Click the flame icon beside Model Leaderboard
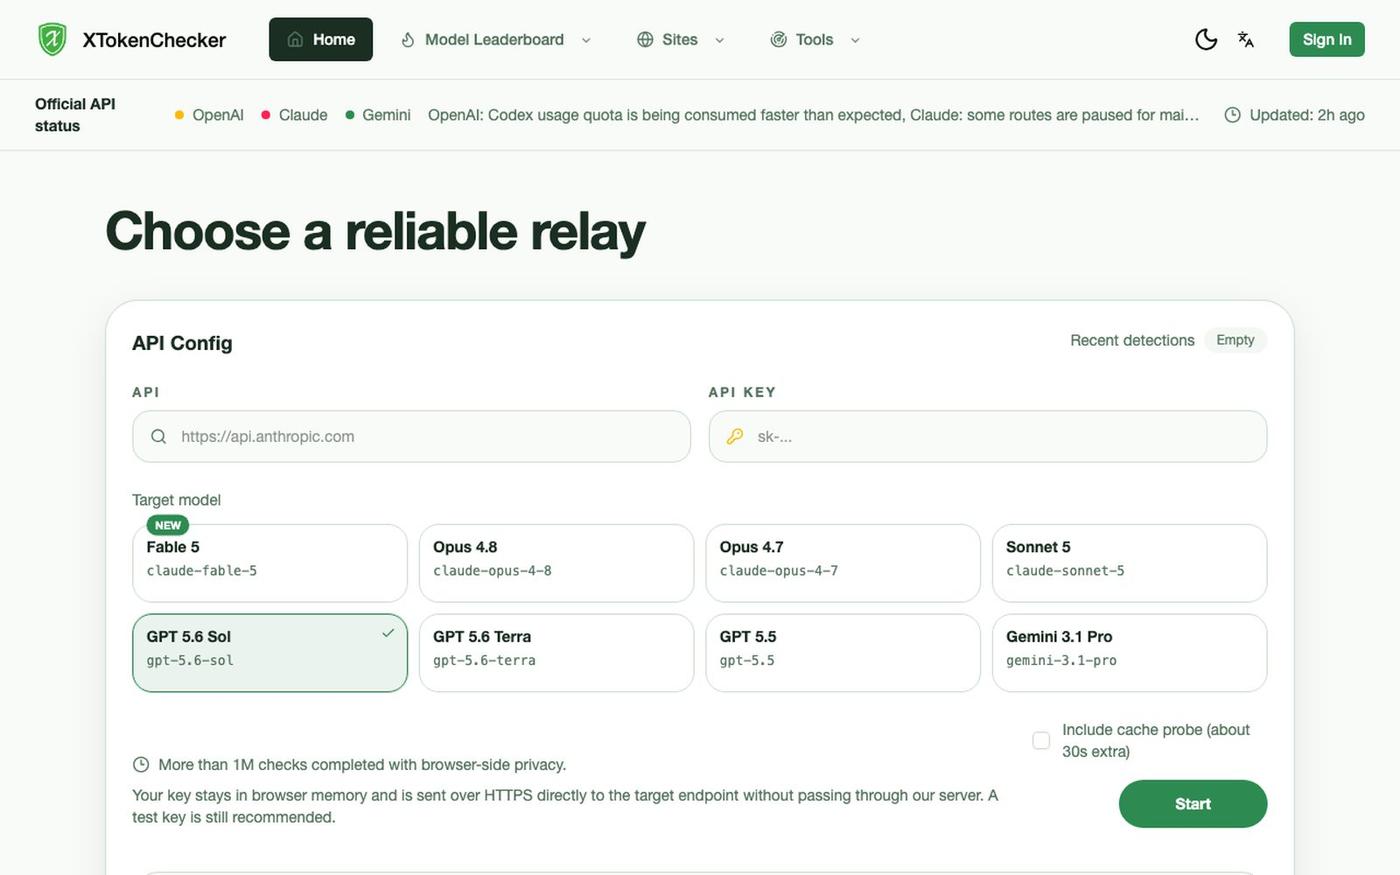Image resolution: width=1400 pixels, height=875 pixels. [x=408, y=39]
